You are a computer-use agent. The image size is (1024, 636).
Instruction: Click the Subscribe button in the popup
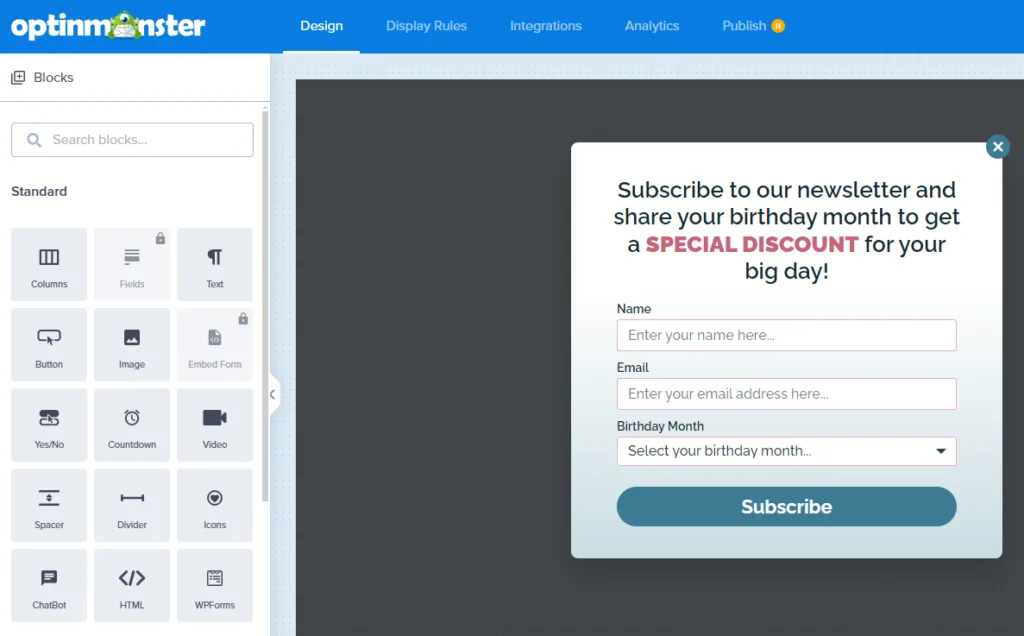pyautogui.click(x=786, y=507)
